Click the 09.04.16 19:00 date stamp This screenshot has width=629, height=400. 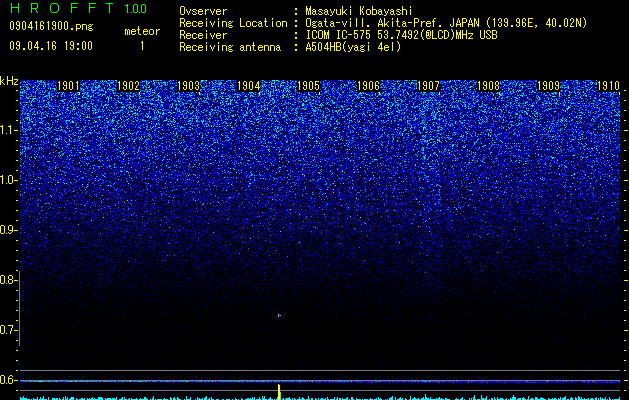[x=51, y=46]
